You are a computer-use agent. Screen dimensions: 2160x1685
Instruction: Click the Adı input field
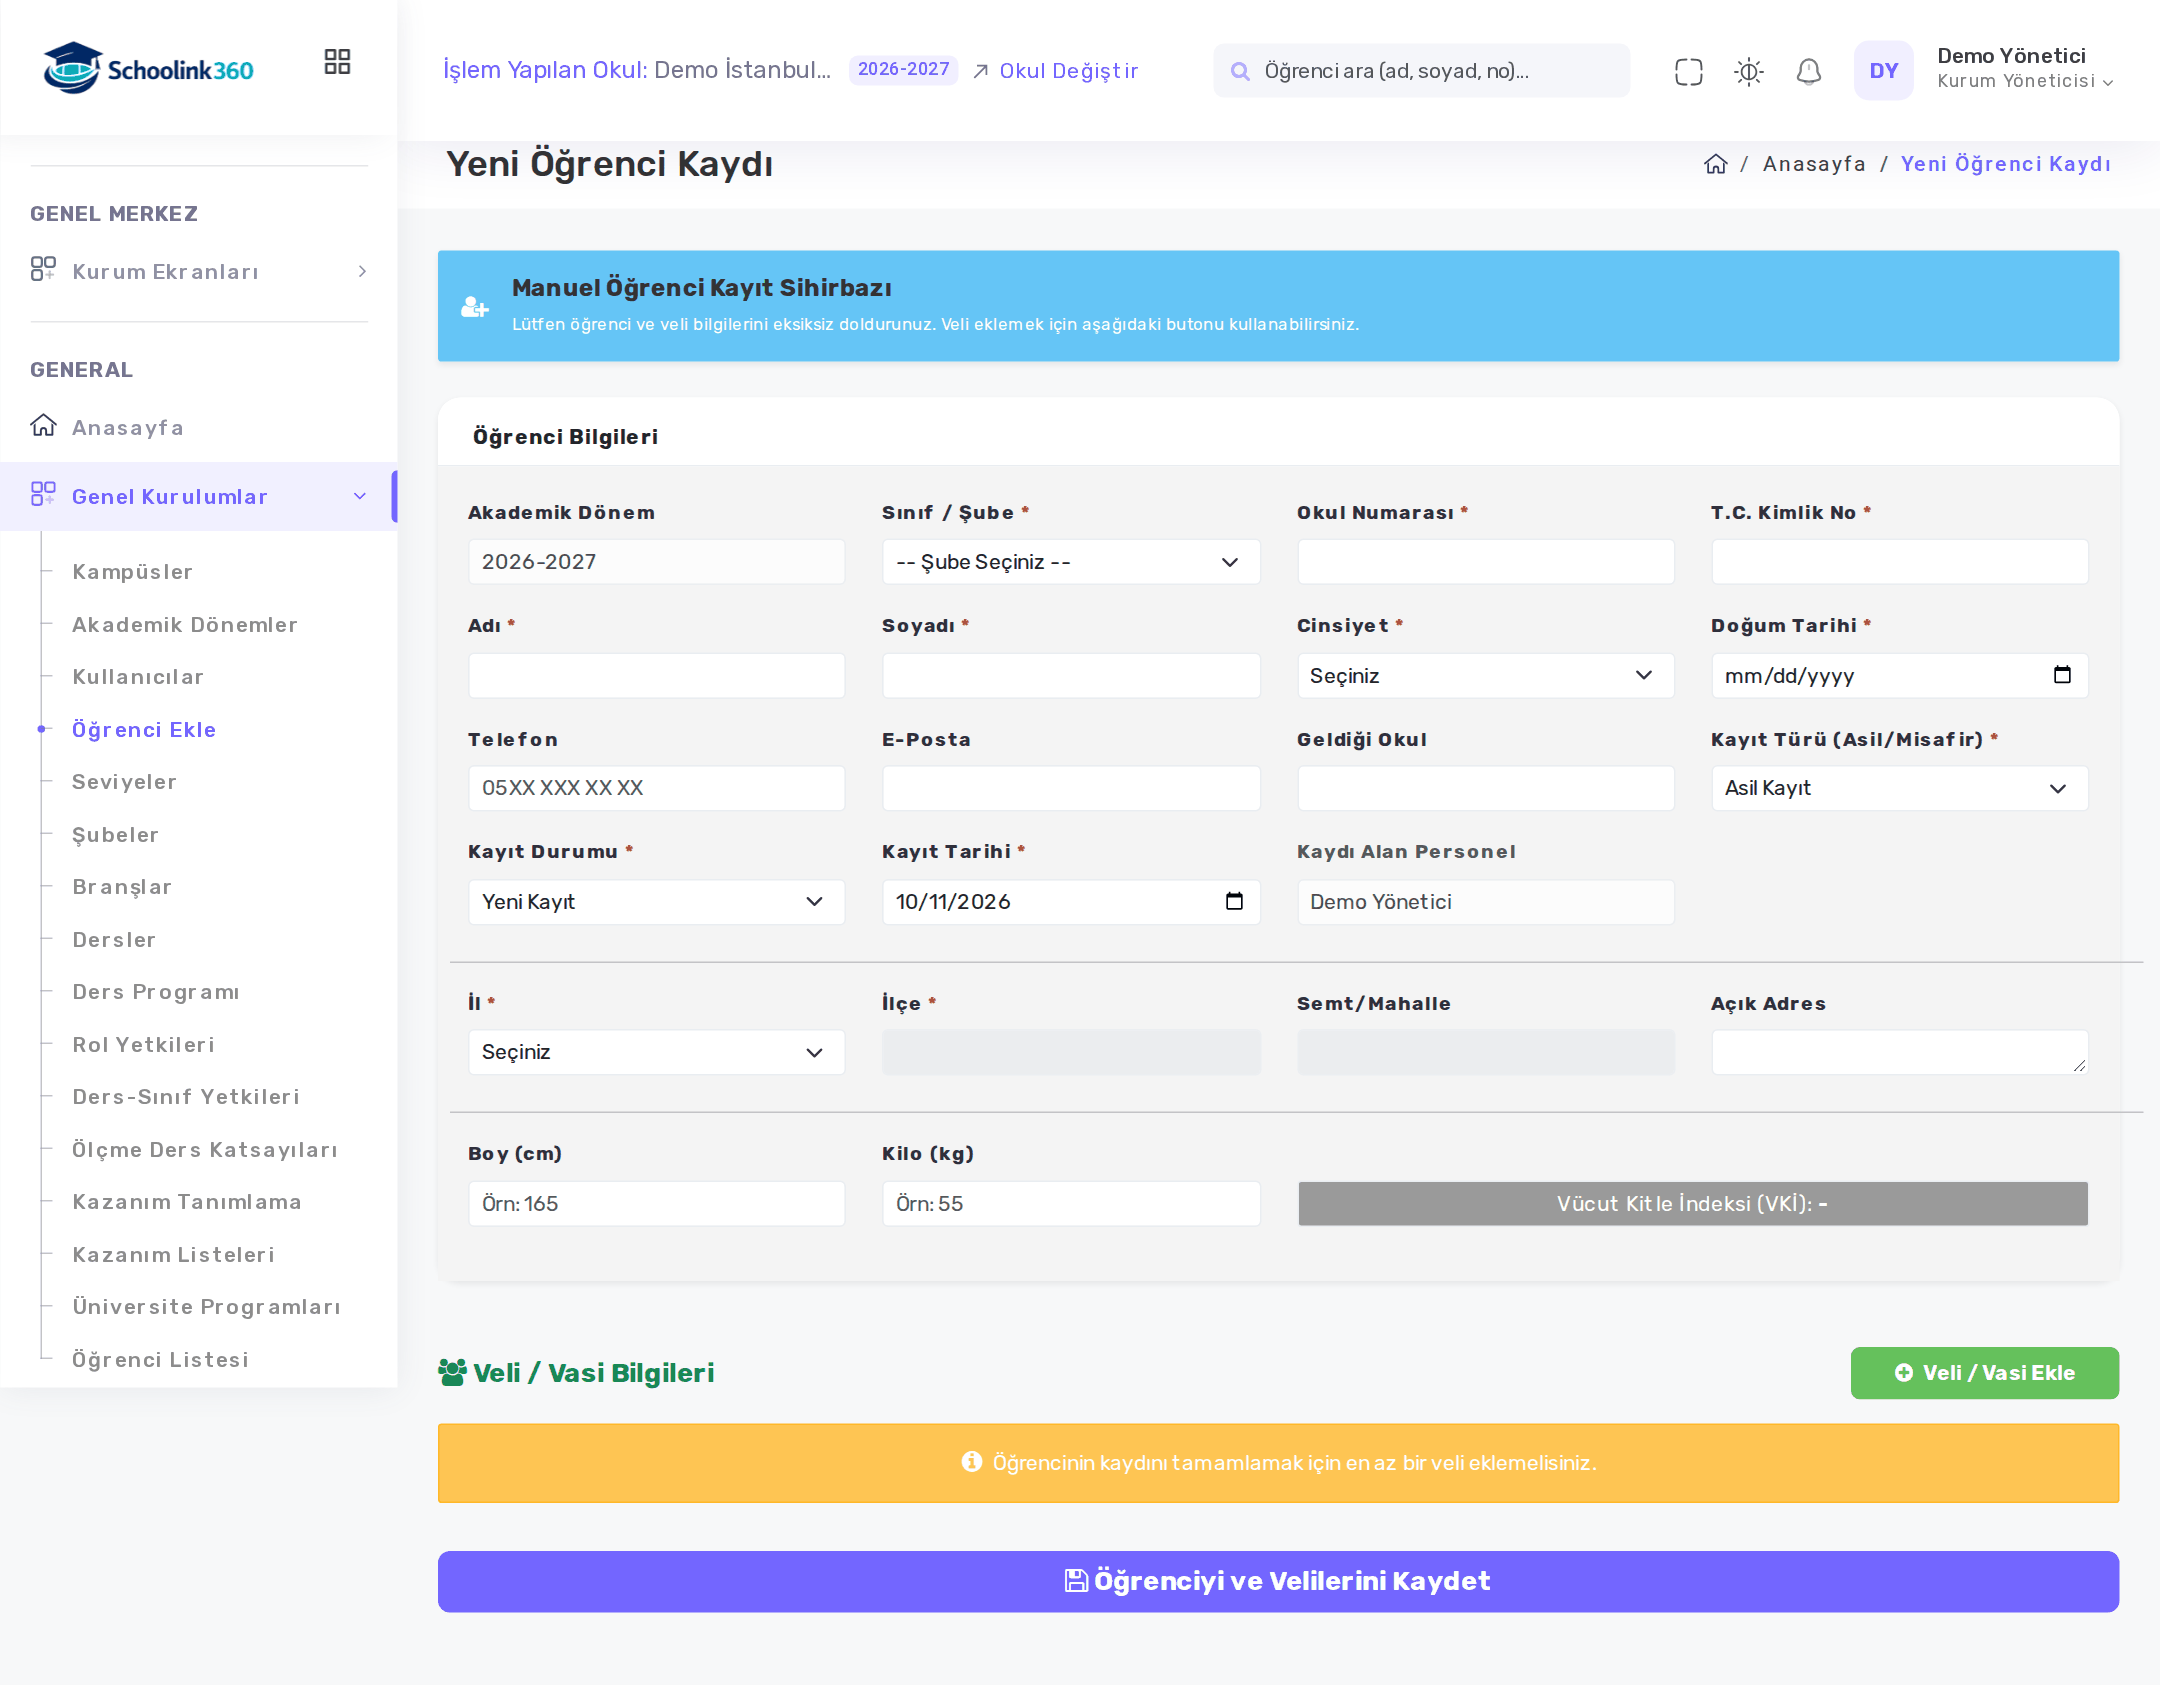point(656,676)
